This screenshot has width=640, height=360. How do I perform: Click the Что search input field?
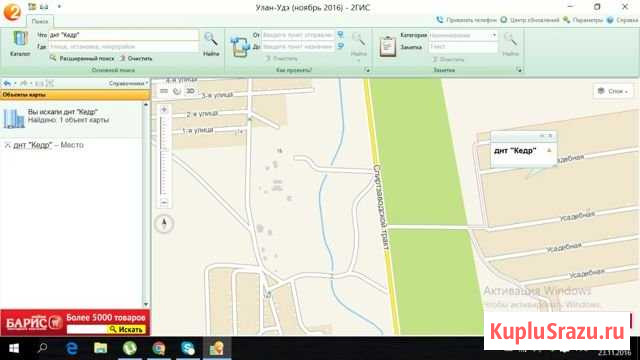coord(124,35)
